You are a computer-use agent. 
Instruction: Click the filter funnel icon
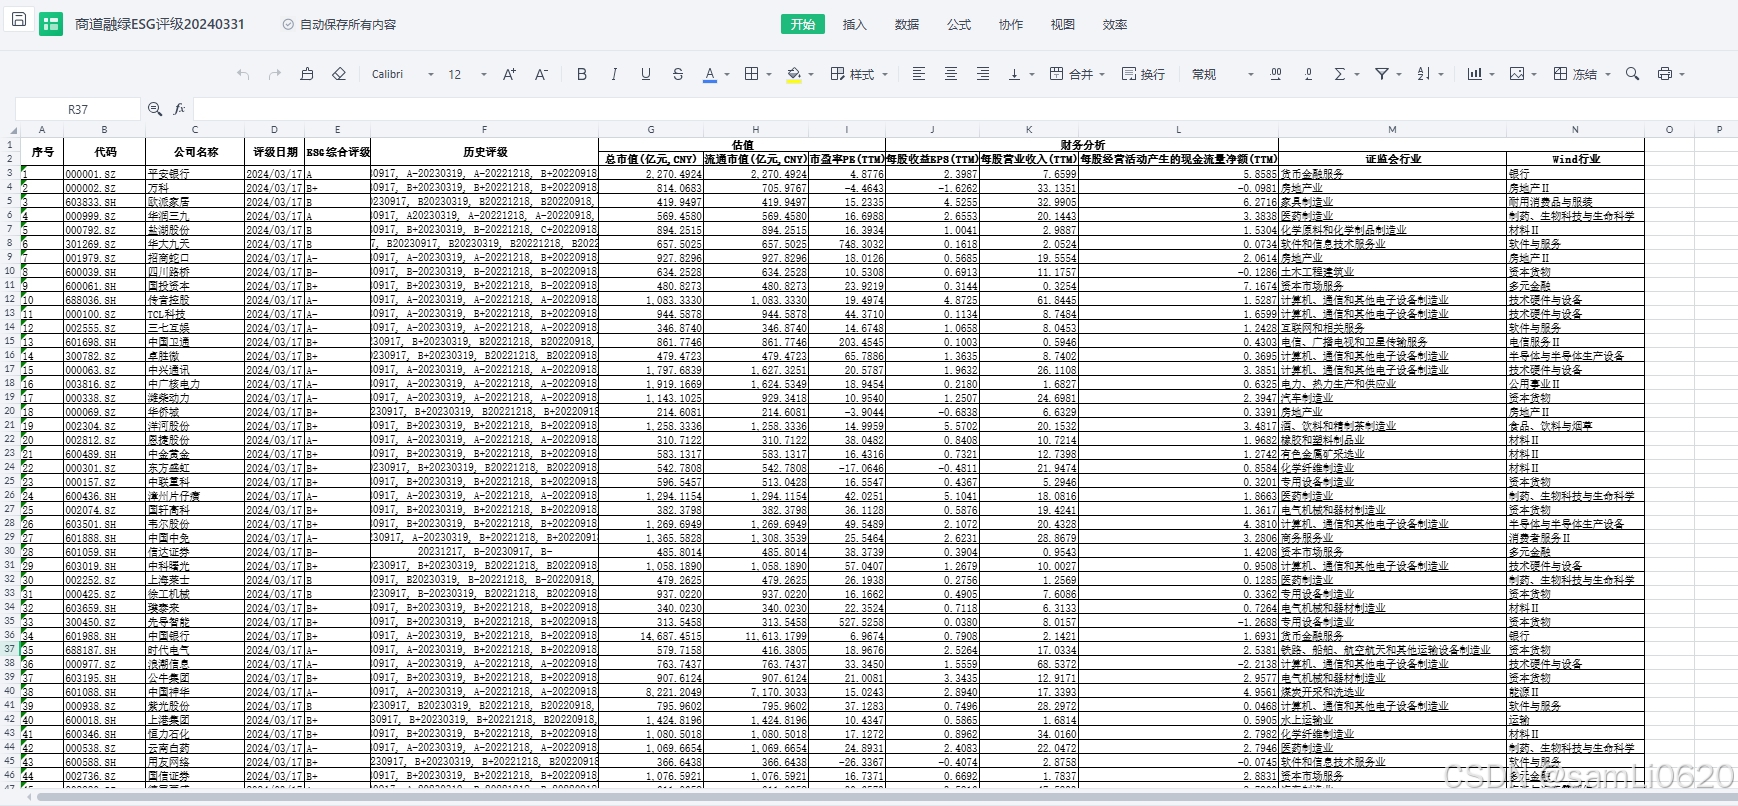tap(1382, 74)
